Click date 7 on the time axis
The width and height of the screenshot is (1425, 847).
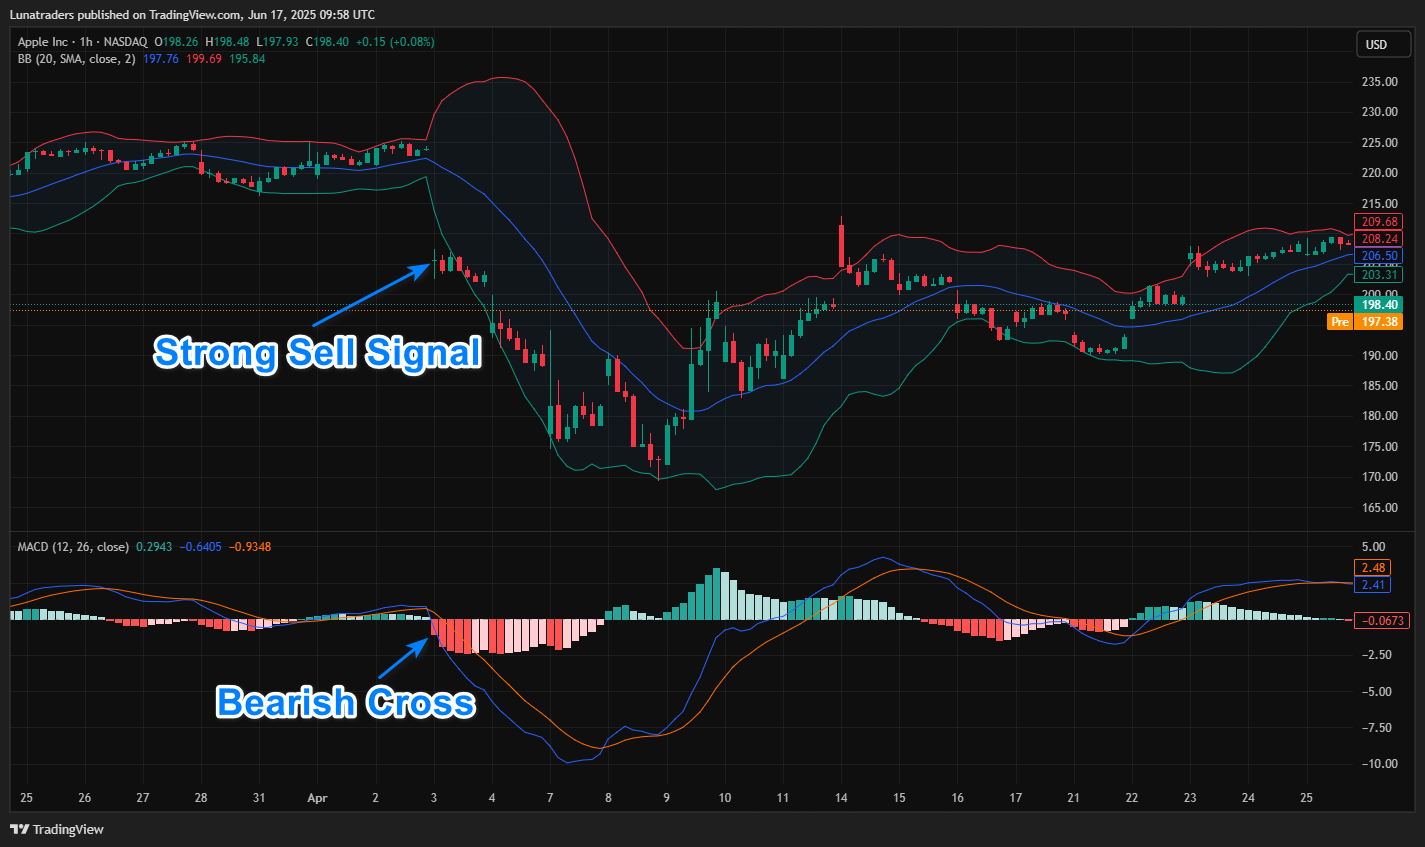[550, 798]
